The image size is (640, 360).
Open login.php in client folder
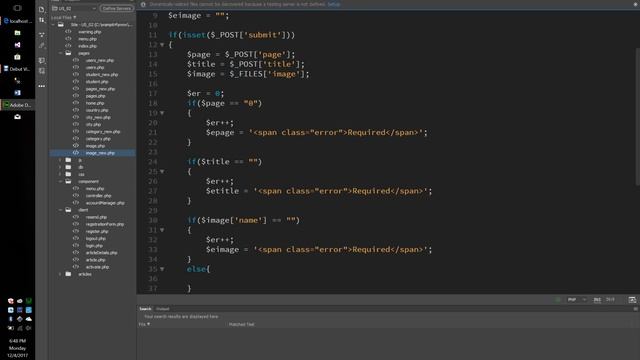pyautogui.click(x=94, y=246)
